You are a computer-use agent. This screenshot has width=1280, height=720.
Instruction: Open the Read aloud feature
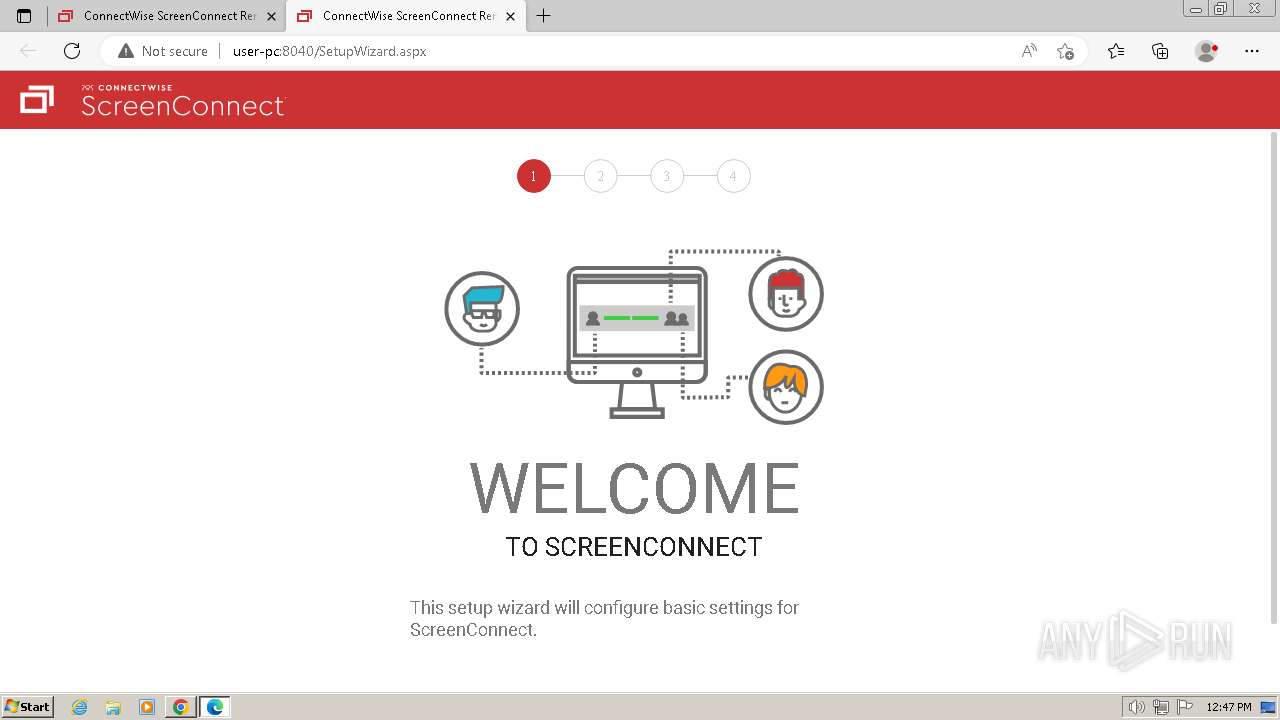(x=1029, y=51)
